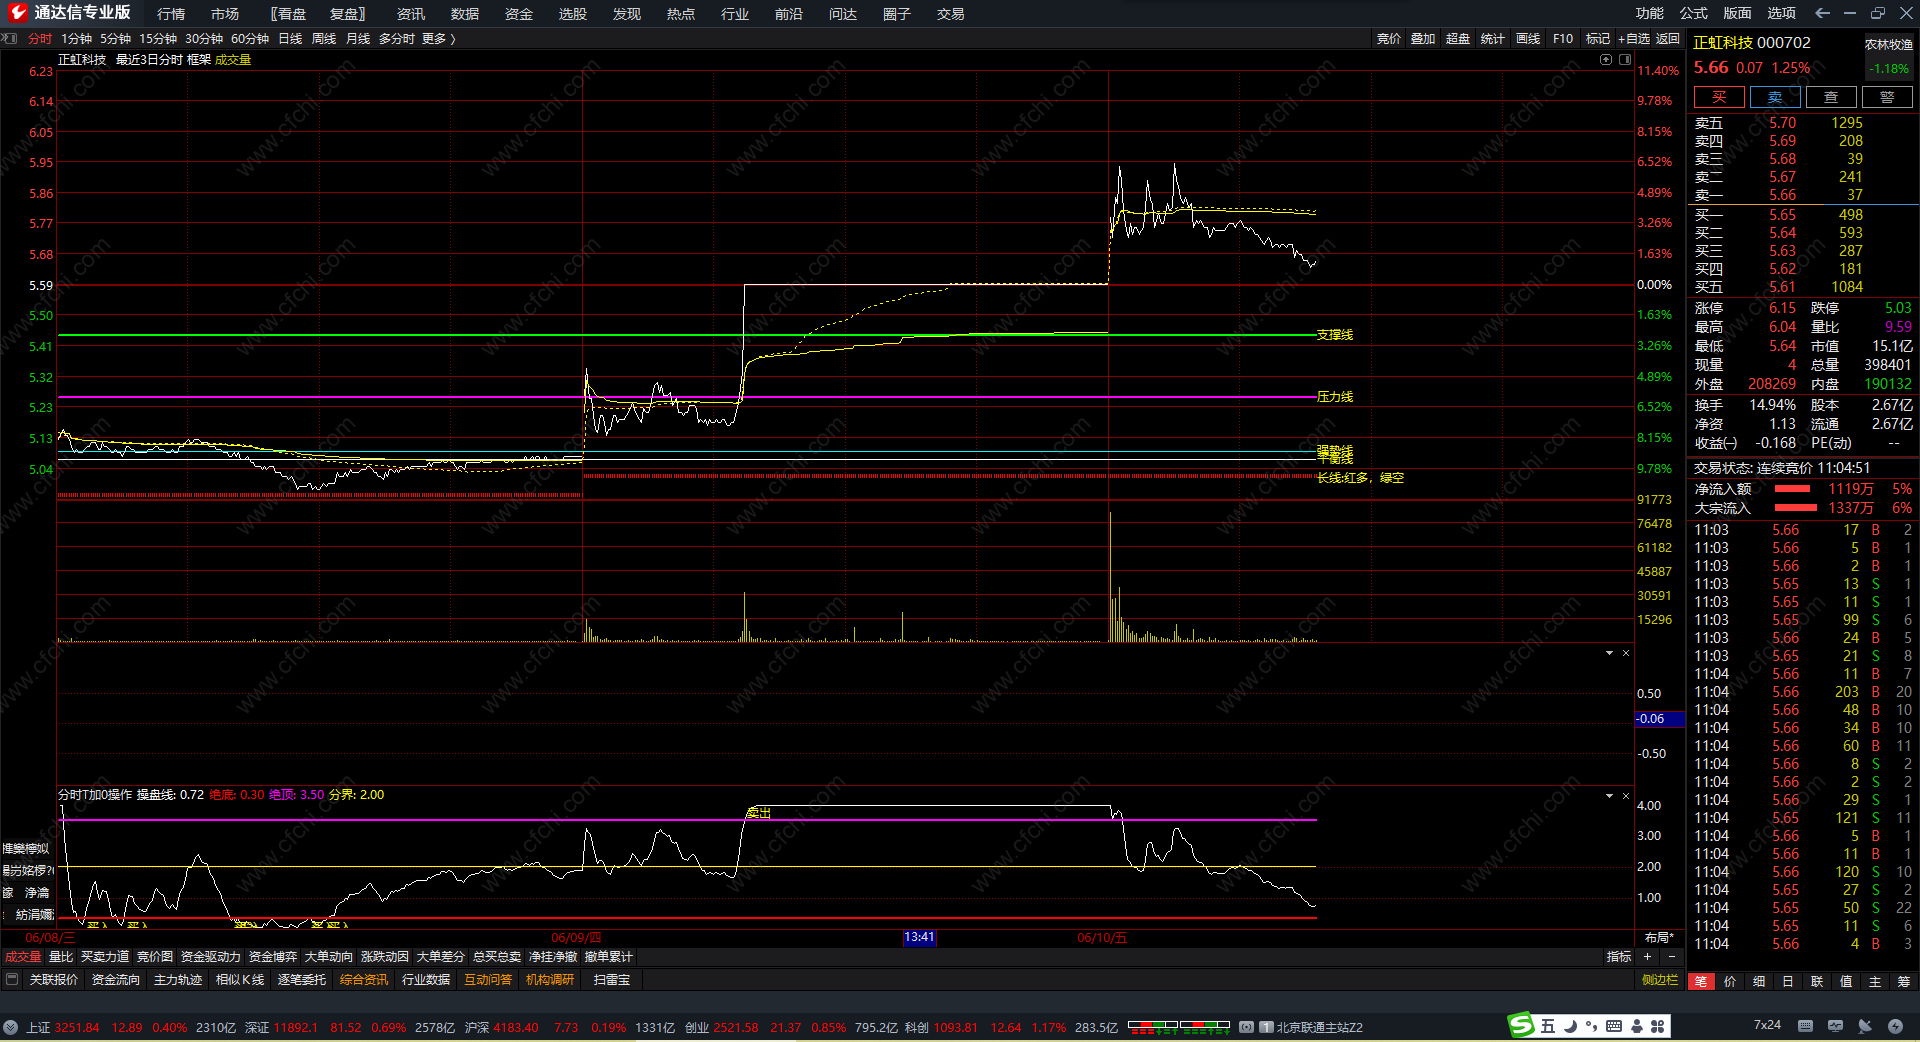The width and height of the screenshot is (1920, 1042).
Task: Click the network monitor icon in status bar
Action: (x=1835, y=1026)
